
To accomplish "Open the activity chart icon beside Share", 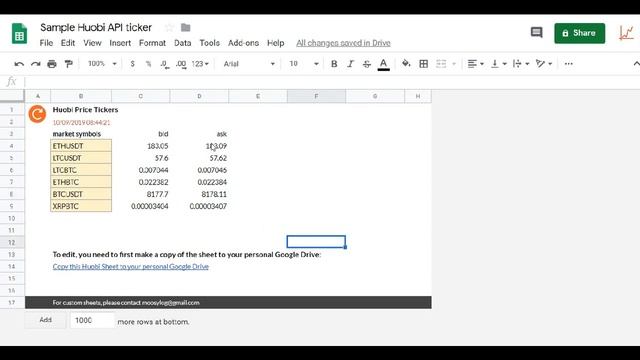I will tap(626, 33).
